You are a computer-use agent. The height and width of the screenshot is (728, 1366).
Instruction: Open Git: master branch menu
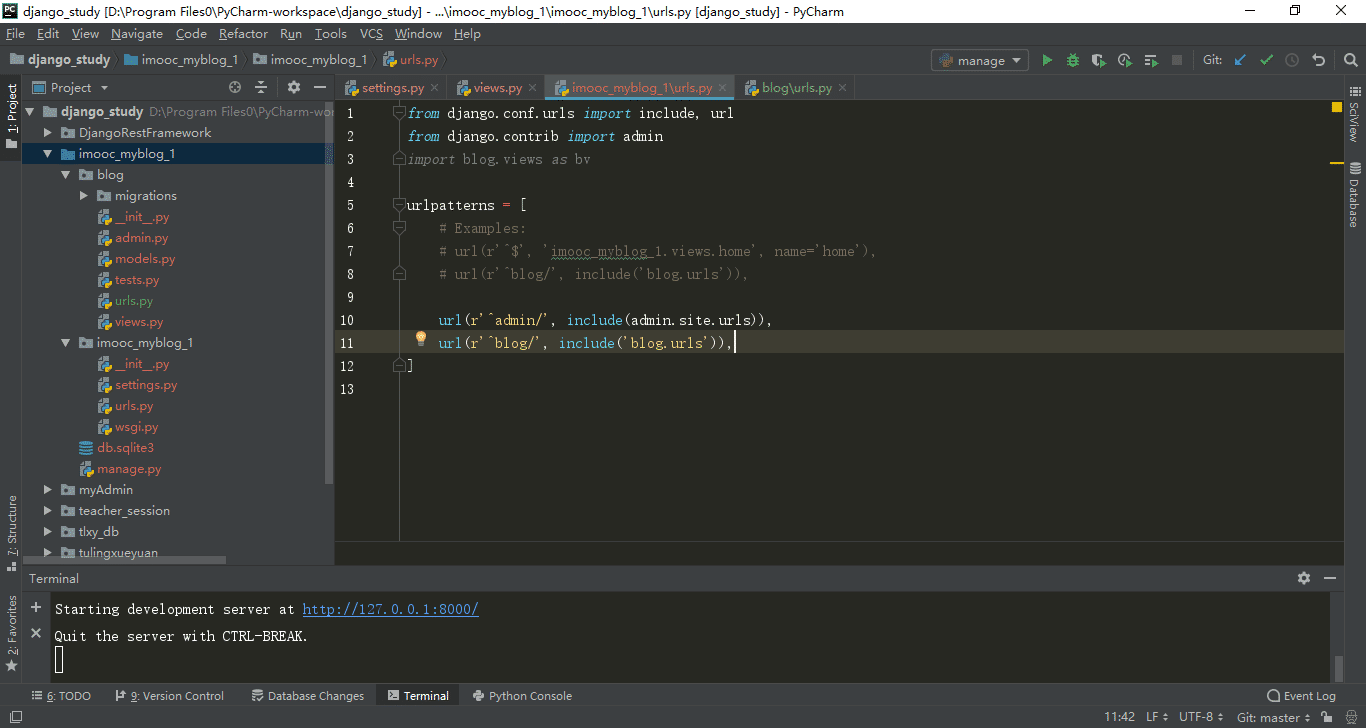[x=1274, y=717]
